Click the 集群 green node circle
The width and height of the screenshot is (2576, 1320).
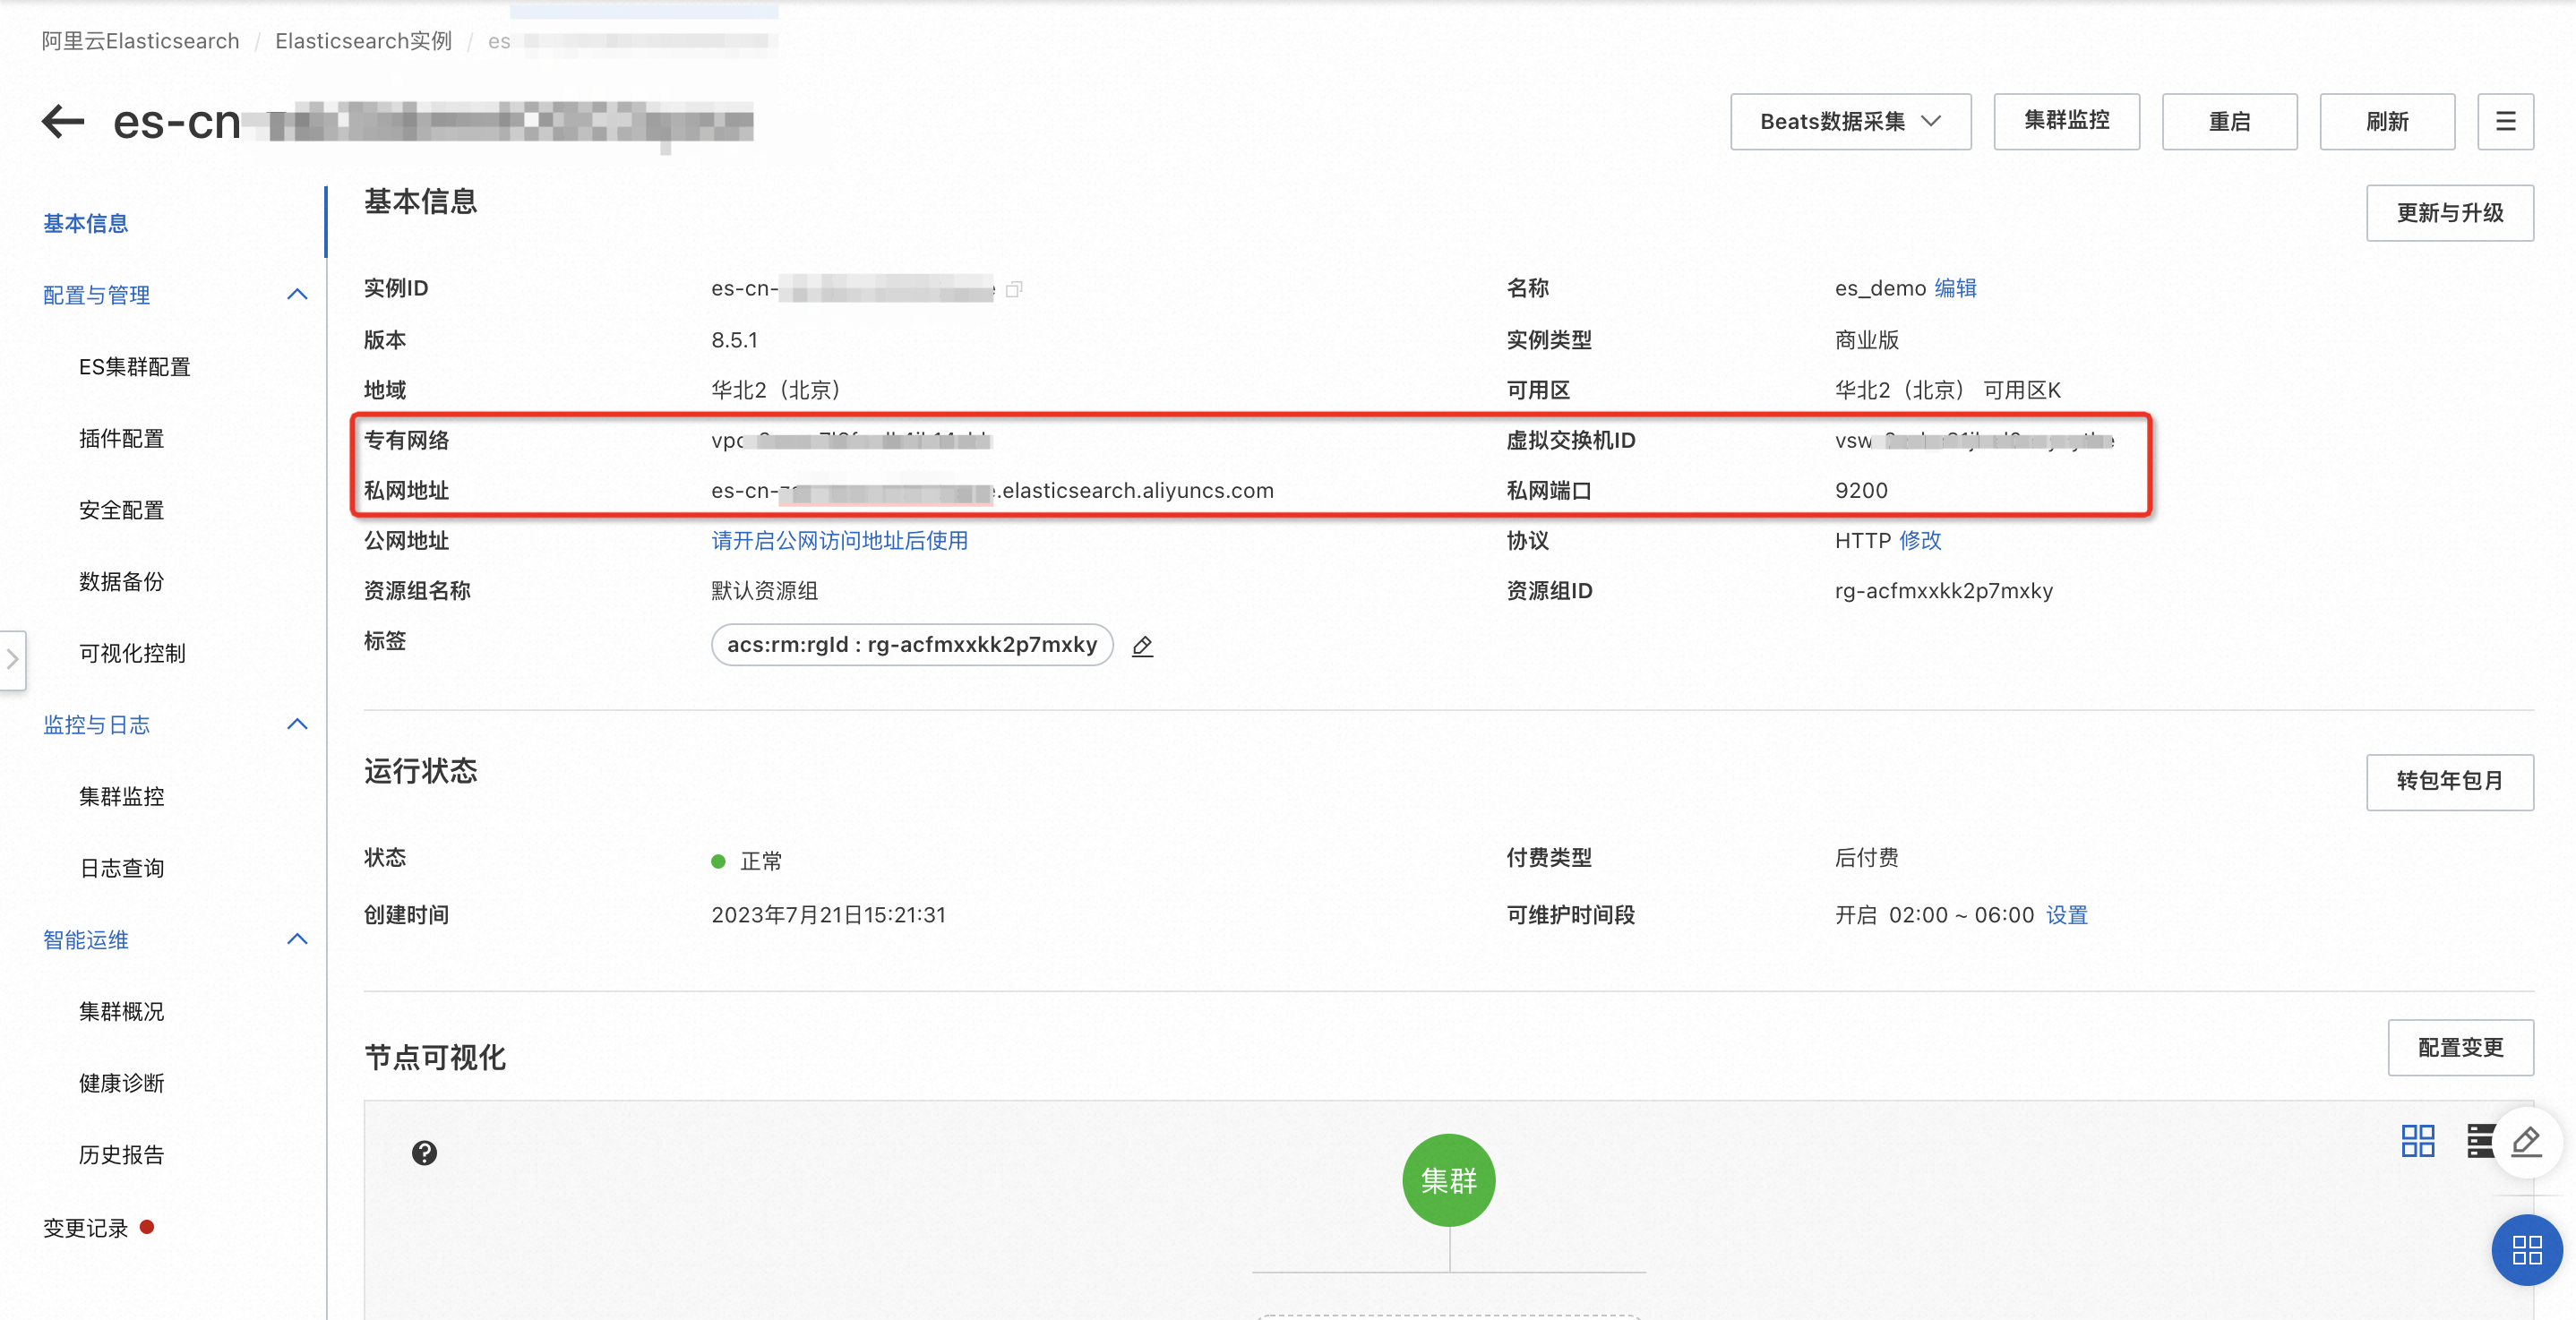pyautogui.click(x=1448, y=1181)
